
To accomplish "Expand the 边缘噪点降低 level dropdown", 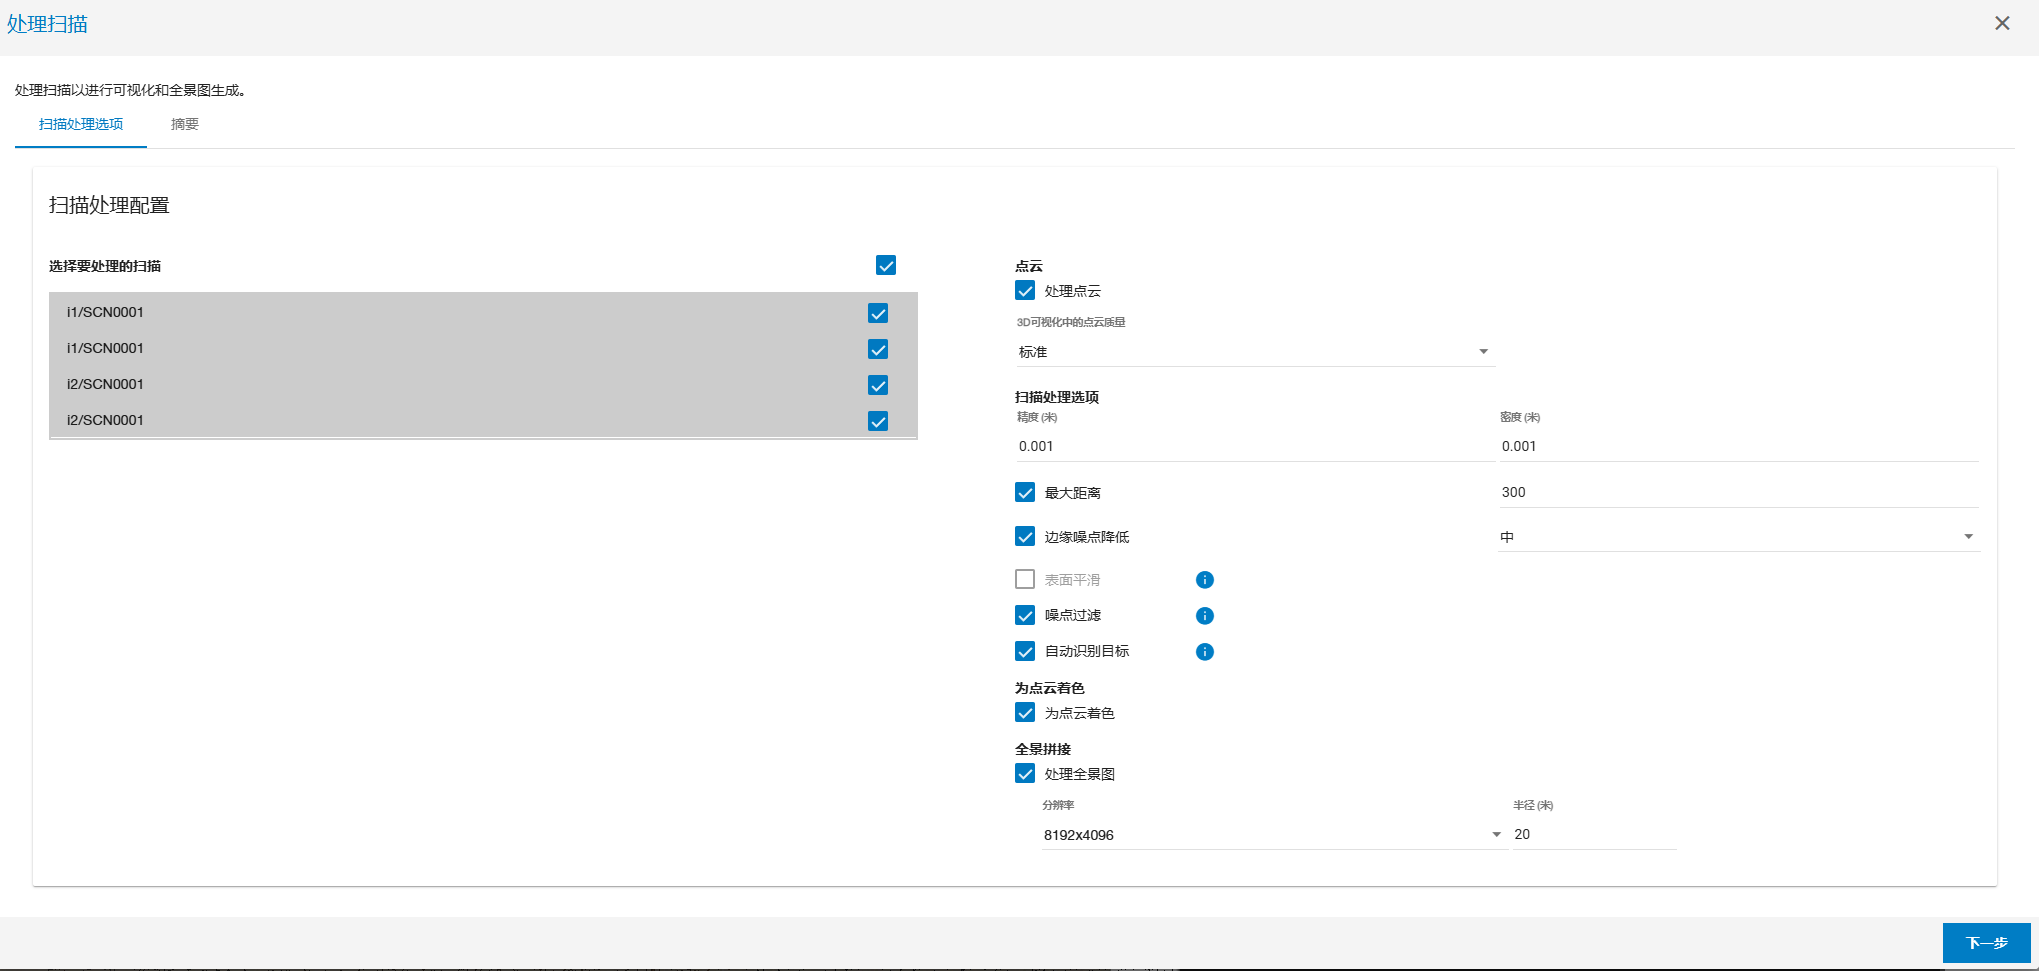I will coord(1736,537).
